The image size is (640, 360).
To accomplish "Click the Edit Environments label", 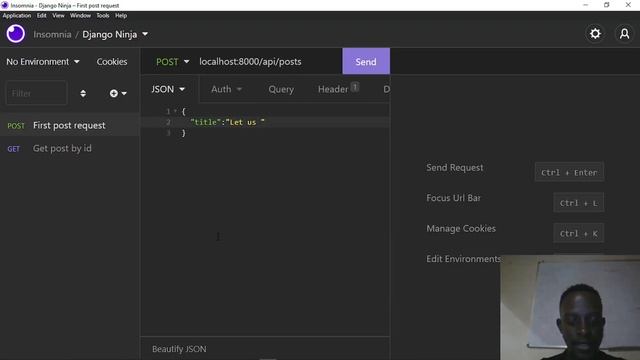I will coord(463,259).
